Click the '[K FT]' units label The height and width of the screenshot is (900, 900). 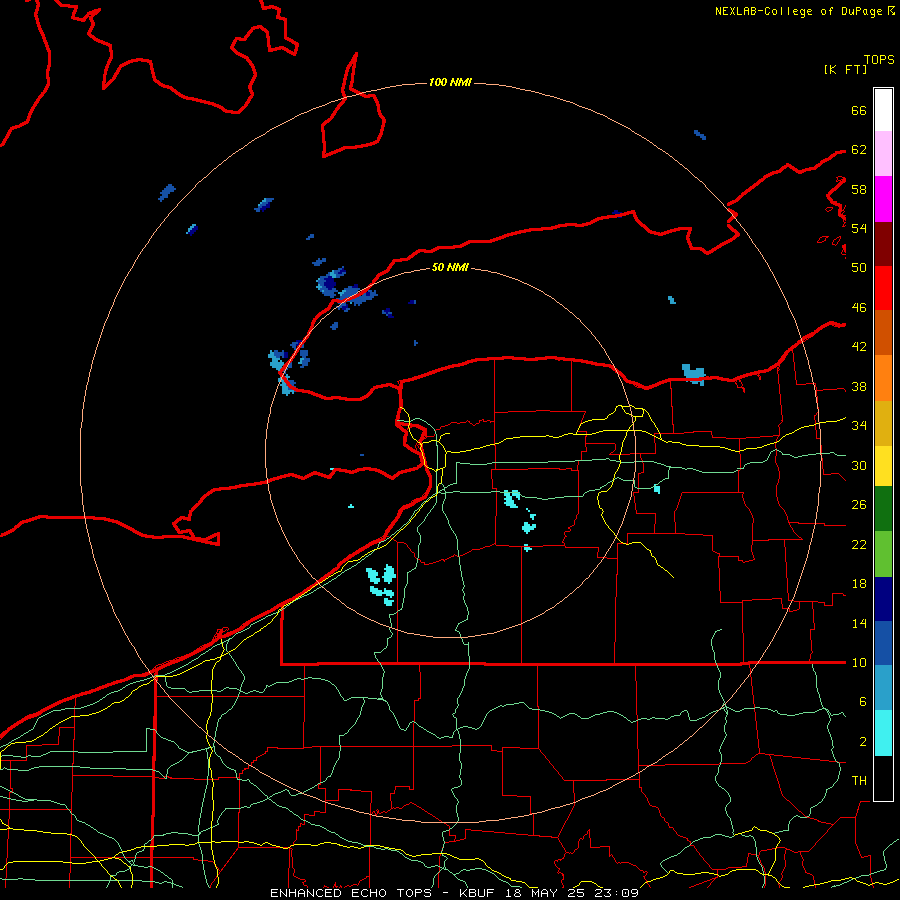point(845,70)
